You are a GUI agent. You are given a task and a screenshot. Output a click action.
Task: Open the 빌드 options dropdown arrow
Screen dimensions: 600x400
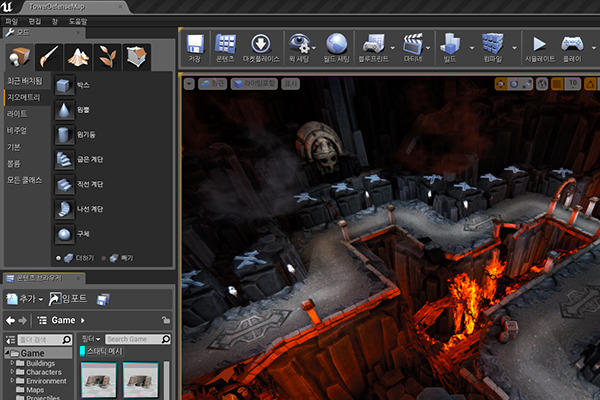472,48
